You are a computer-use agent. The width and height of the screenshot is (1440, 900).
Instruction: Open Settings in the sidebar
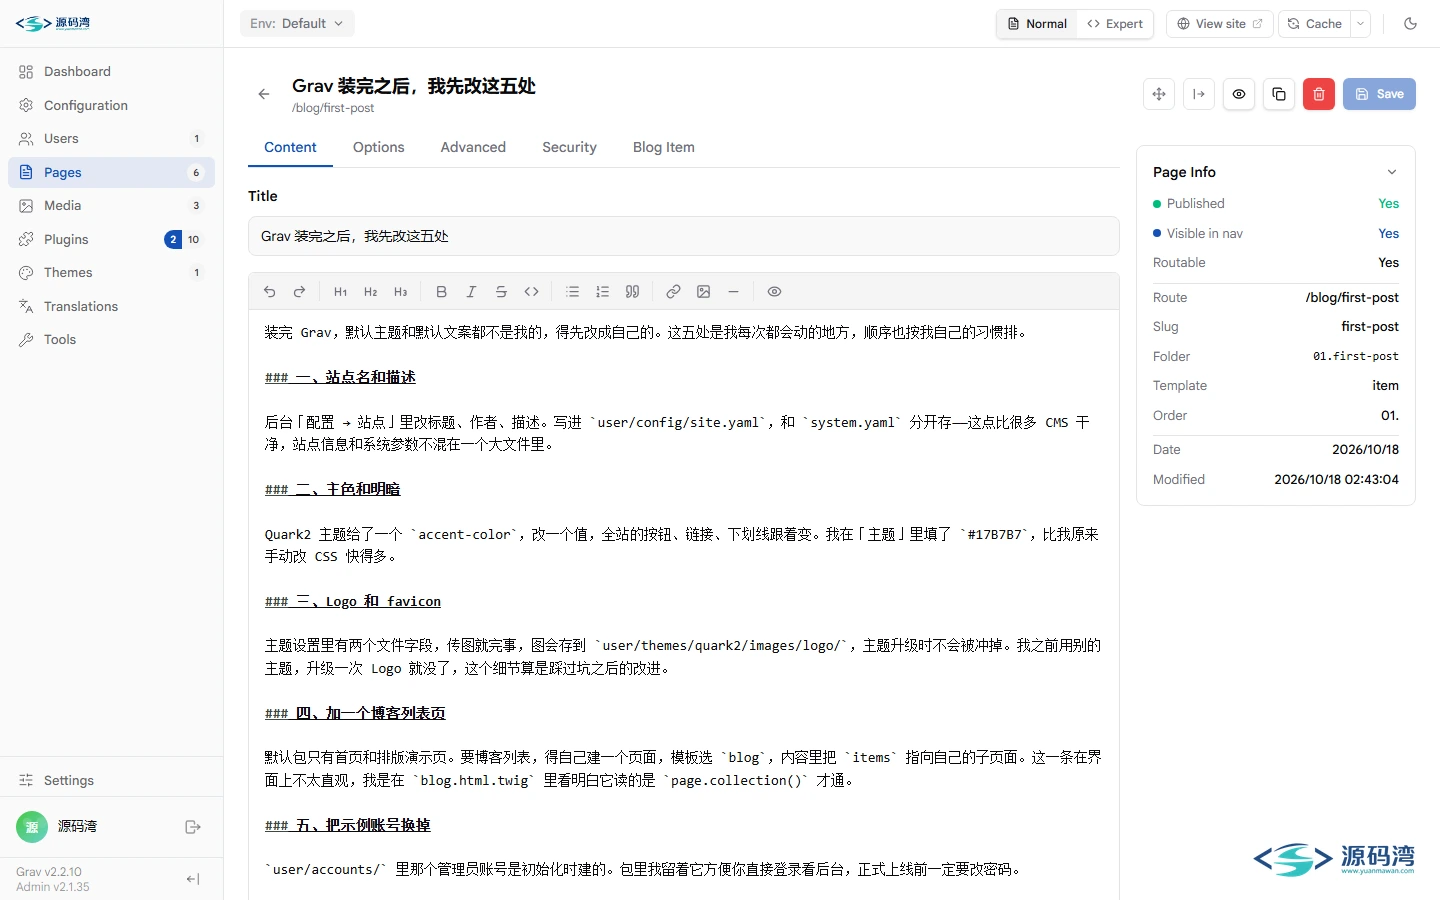coord(112,780)
